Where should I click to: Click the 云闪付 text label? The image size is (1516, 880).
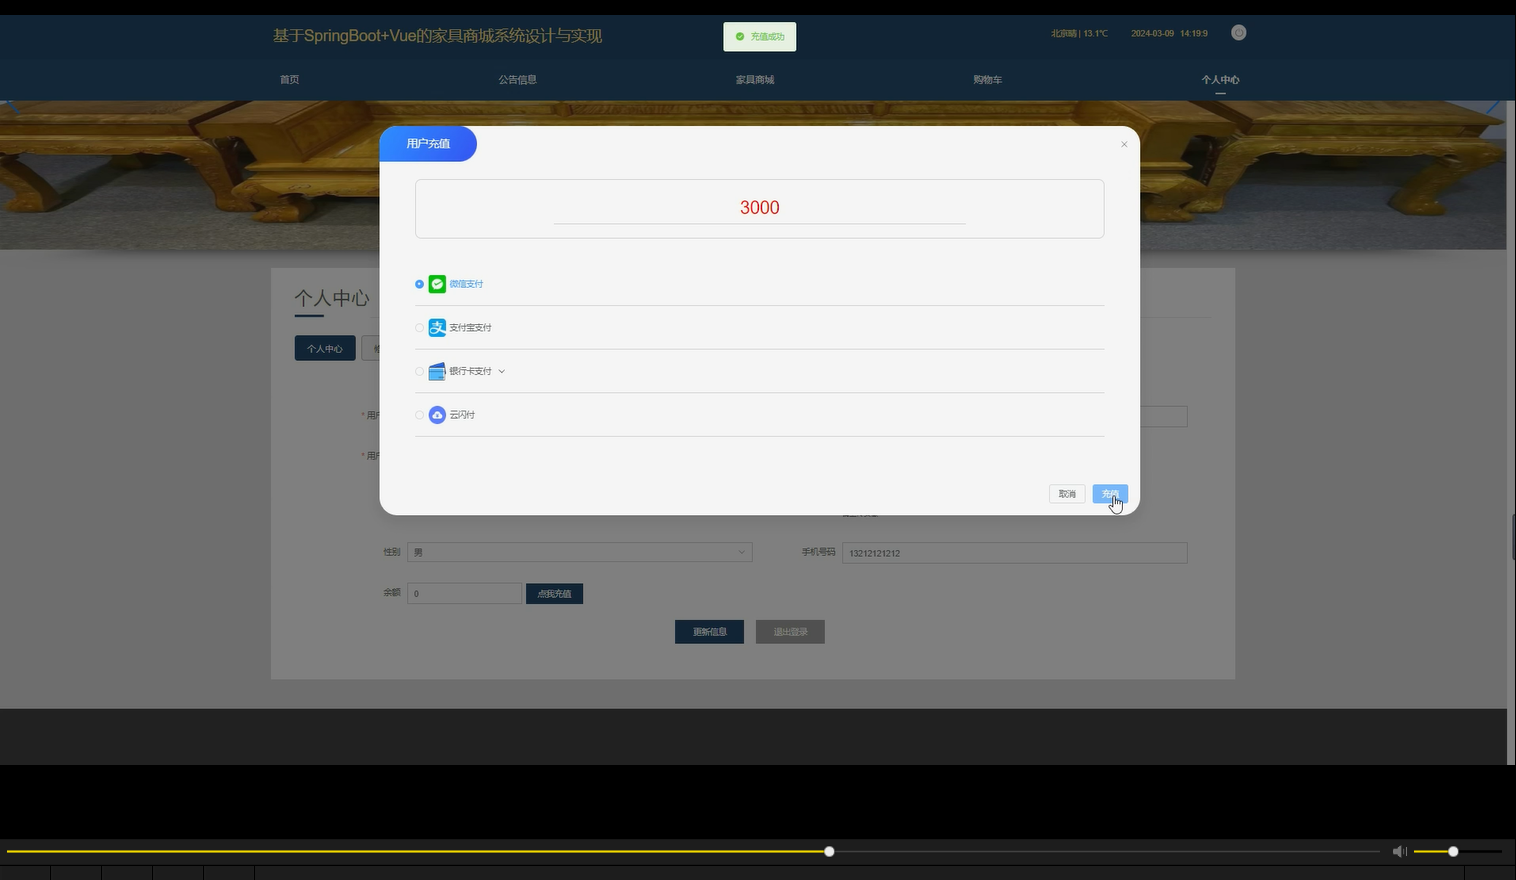point(462,415)
